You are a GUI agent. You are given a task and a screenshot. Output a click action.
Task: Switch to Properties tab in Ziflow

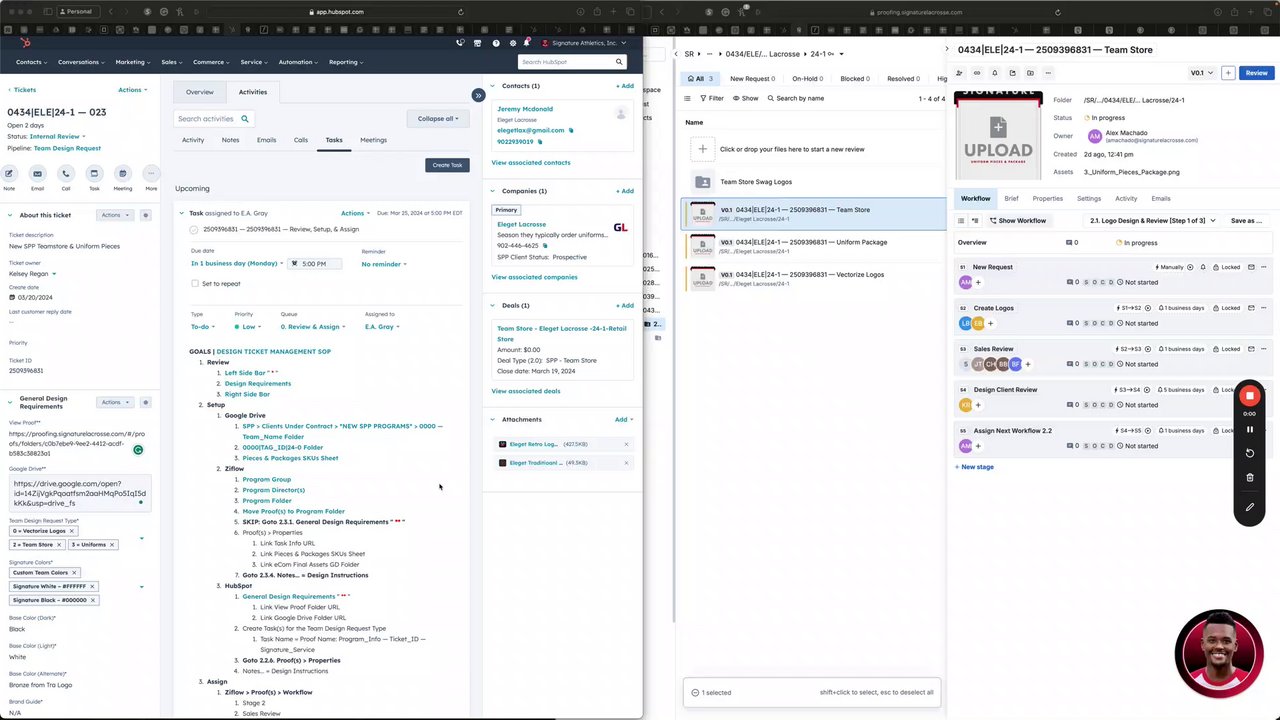point(1047,199)
